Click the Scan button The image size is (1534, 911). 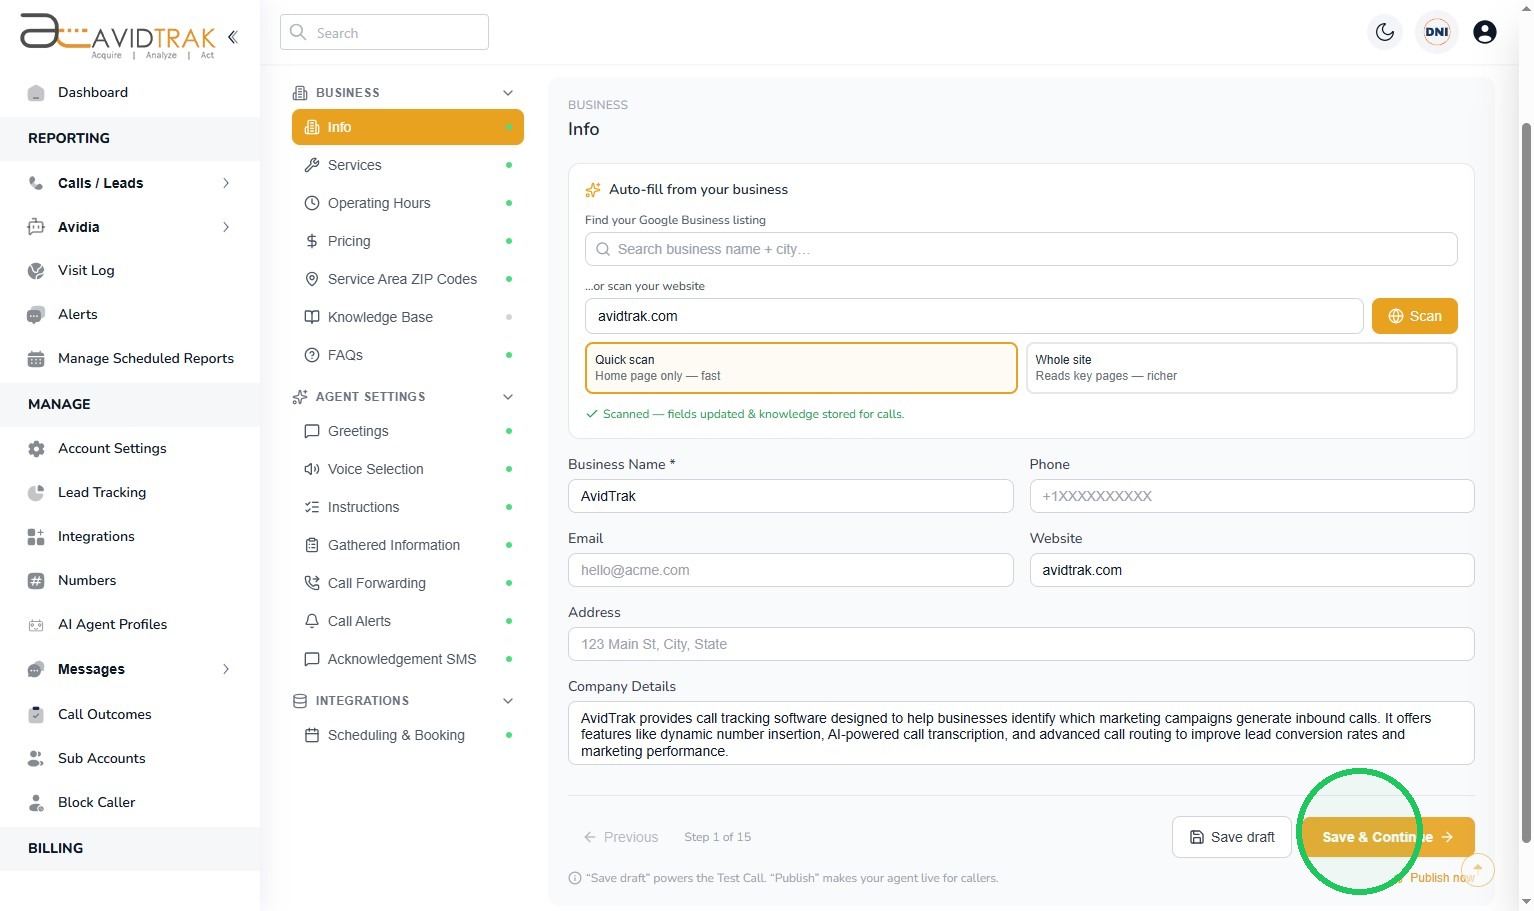pyautogui.click(x=1414, y=316)
